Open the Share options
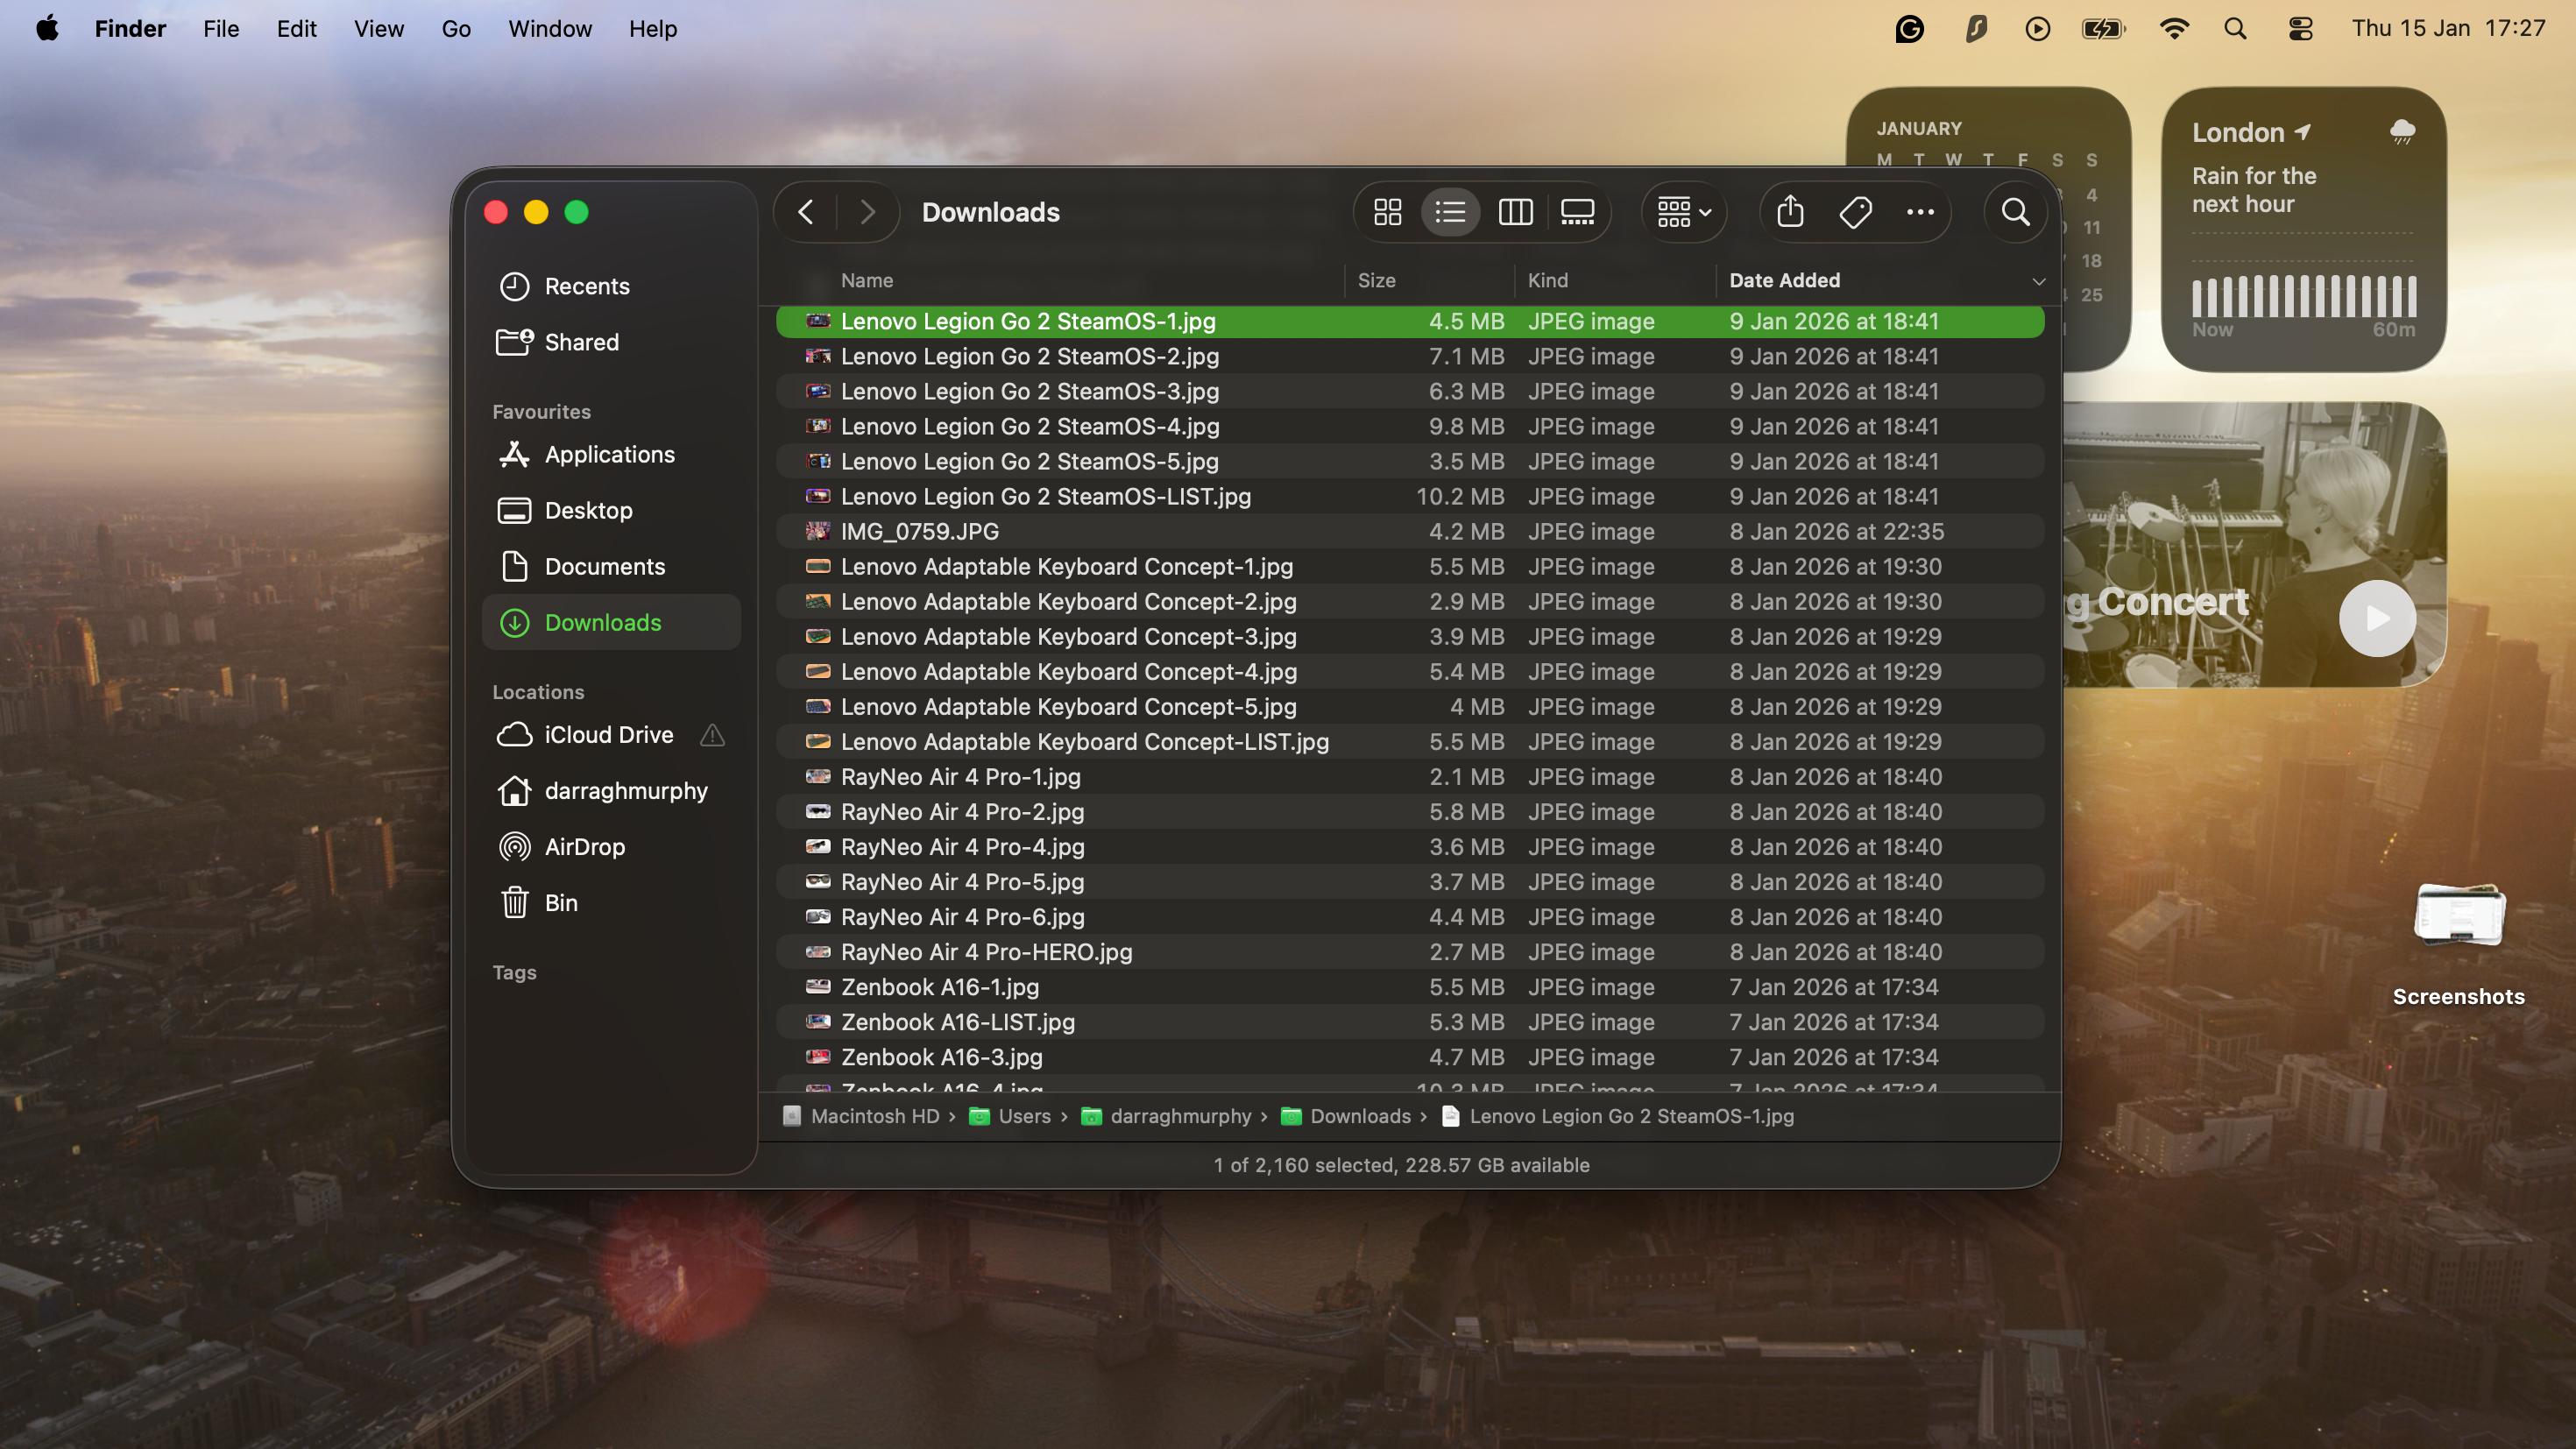2576x1449 pixels. coord(1789,212)
